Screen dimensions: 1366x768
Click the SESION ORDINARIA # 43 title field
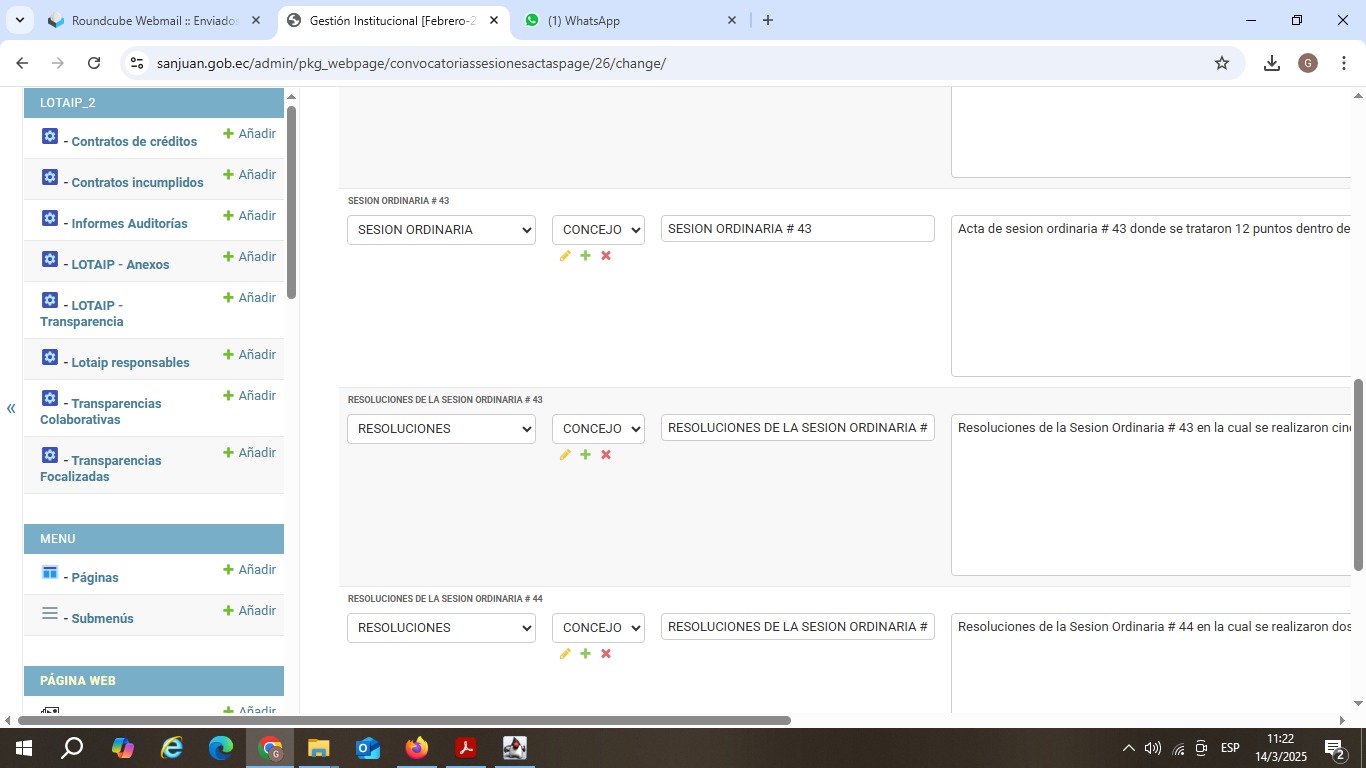797,229
